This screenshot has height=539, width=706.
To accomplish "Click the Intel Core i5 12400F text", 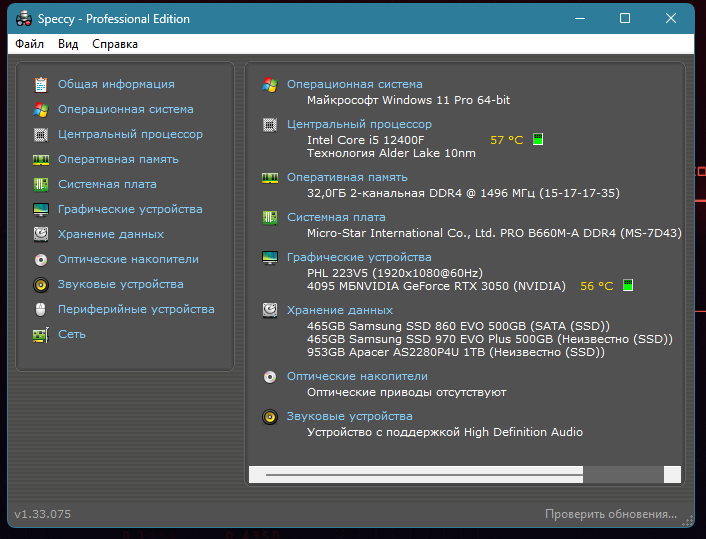I will (x=366, y=140).
